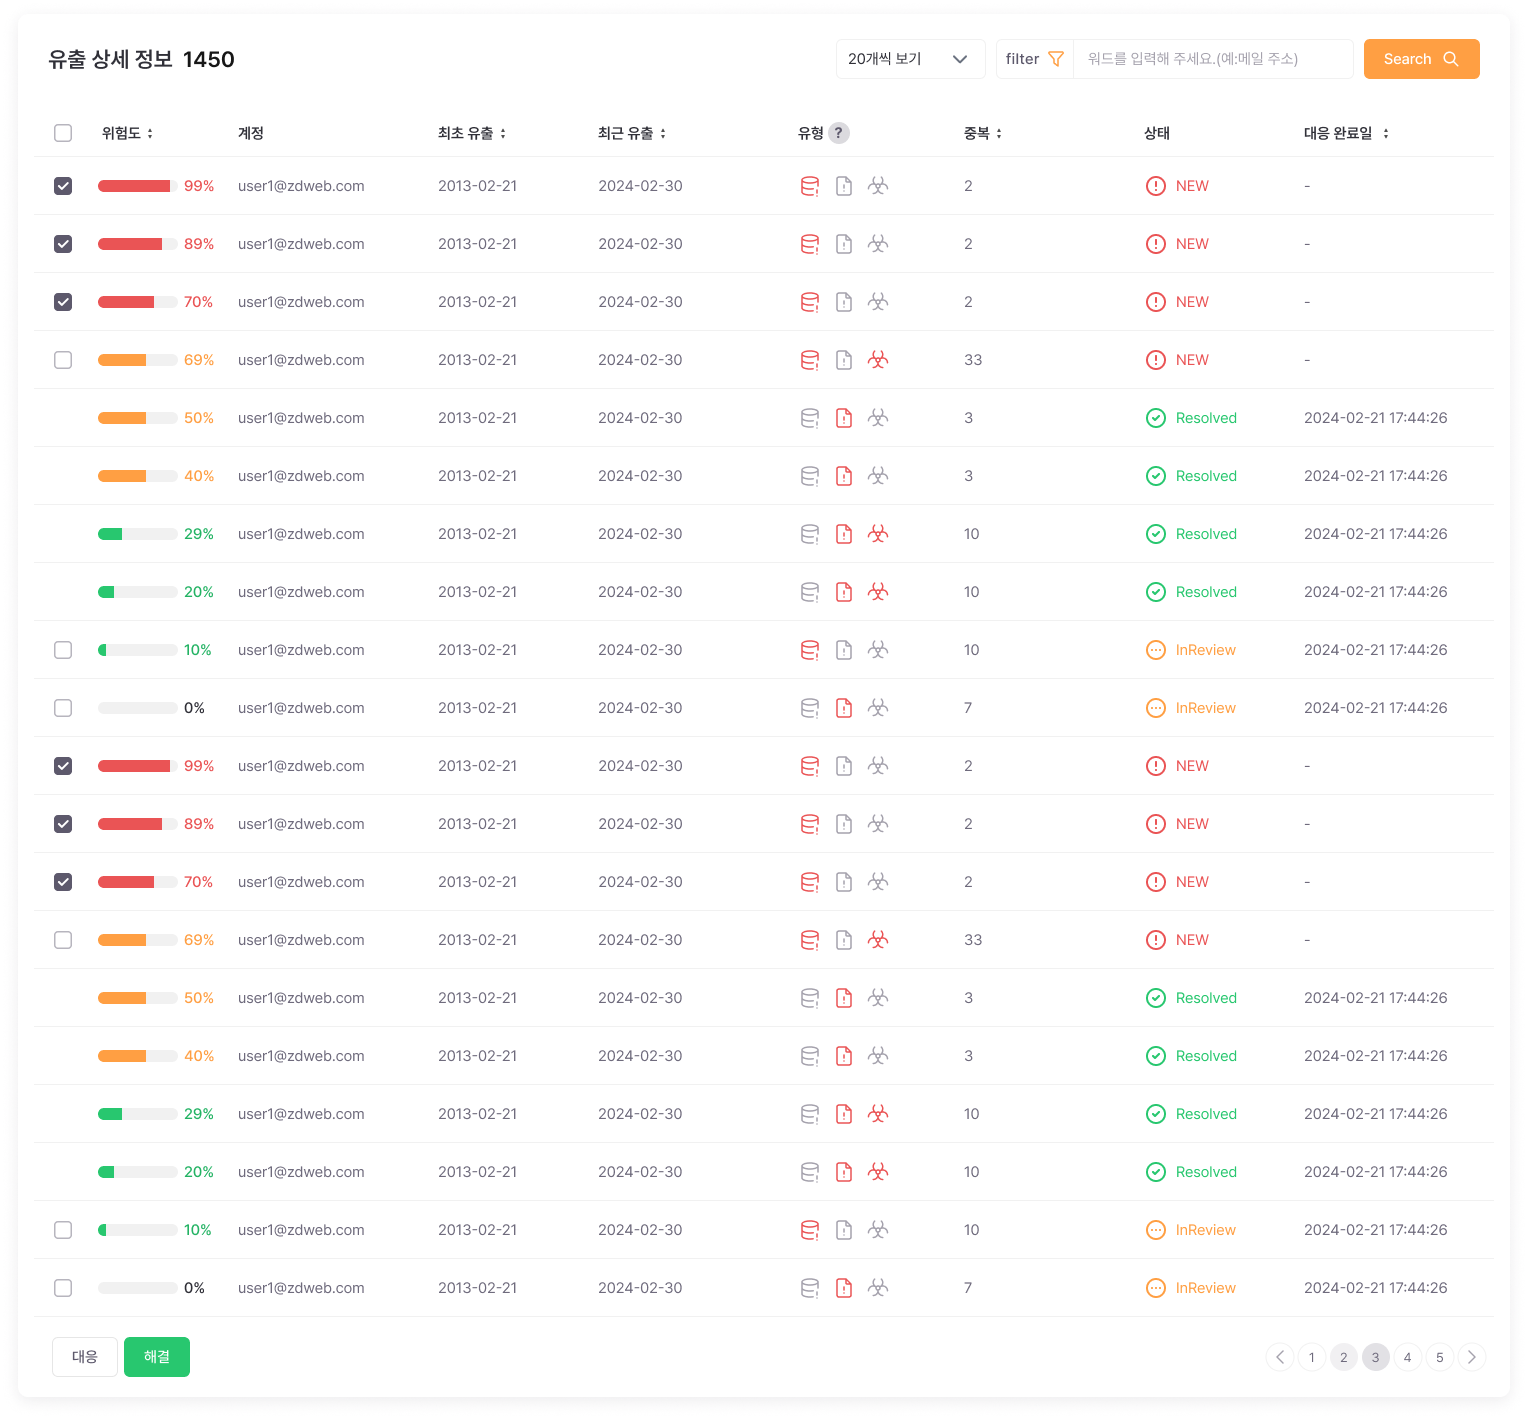Go to page 4 in pagination
1528x1419 pixels.
pyautogui.click(x=1407, y=1357)
